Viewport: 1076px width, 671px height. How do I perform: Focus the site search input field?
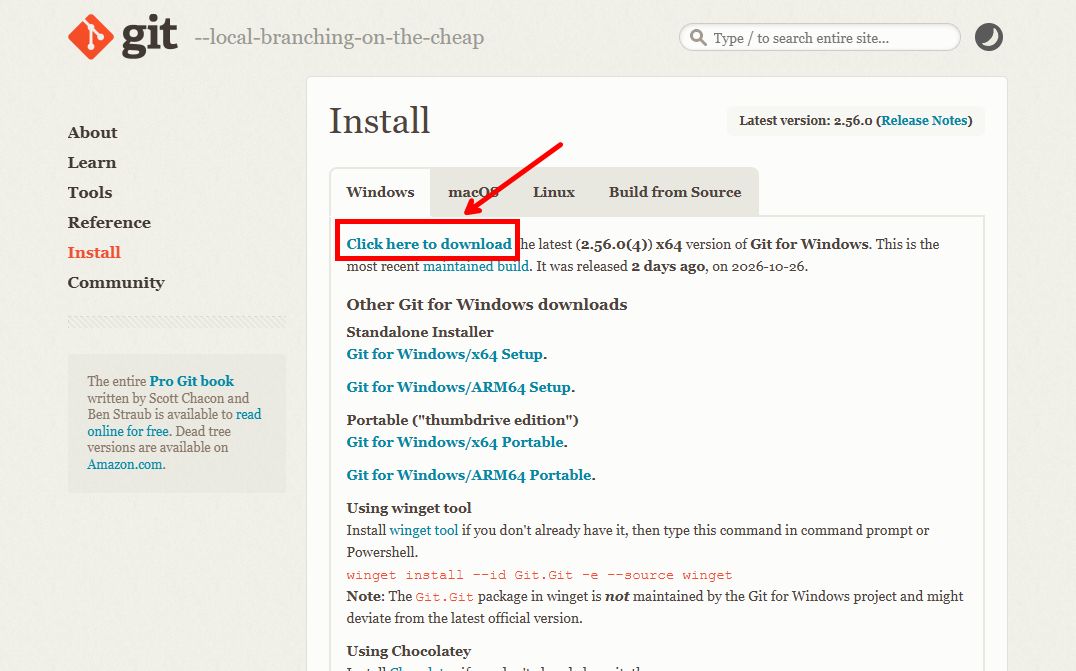[819, 37]
